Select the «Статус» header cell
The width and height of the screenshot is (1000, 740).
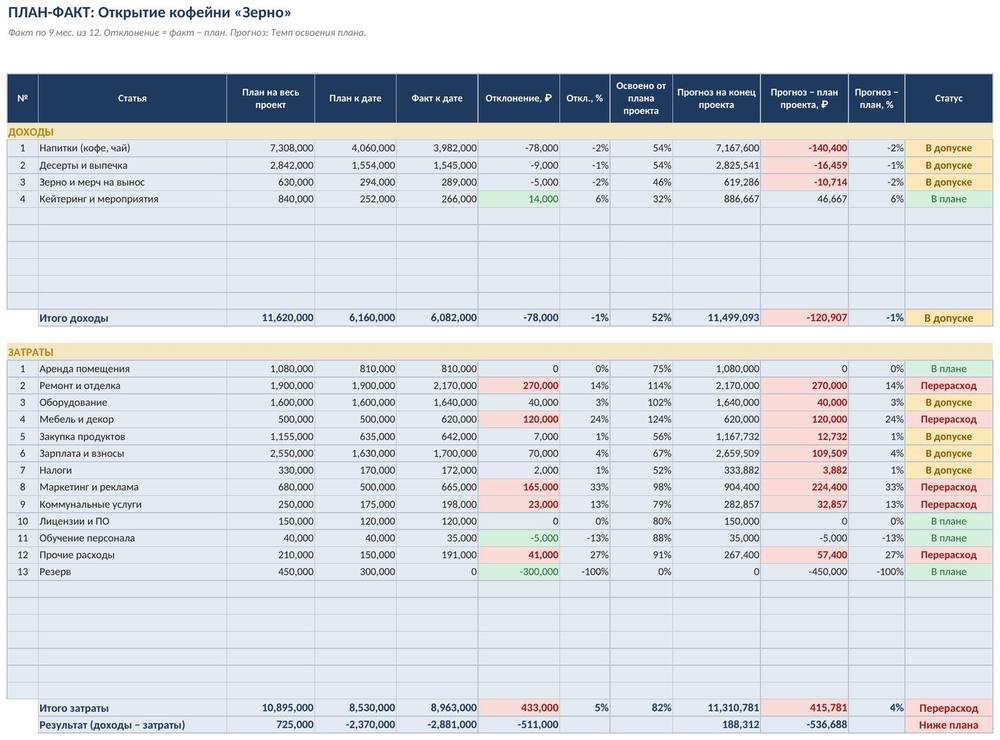[x=948, y=98]
